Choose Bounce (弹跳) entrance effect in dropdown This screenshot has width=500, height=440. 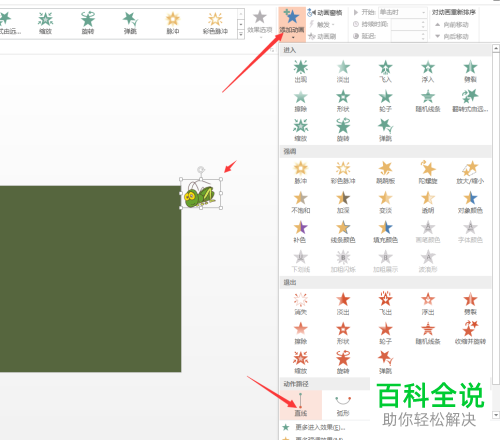385,130
